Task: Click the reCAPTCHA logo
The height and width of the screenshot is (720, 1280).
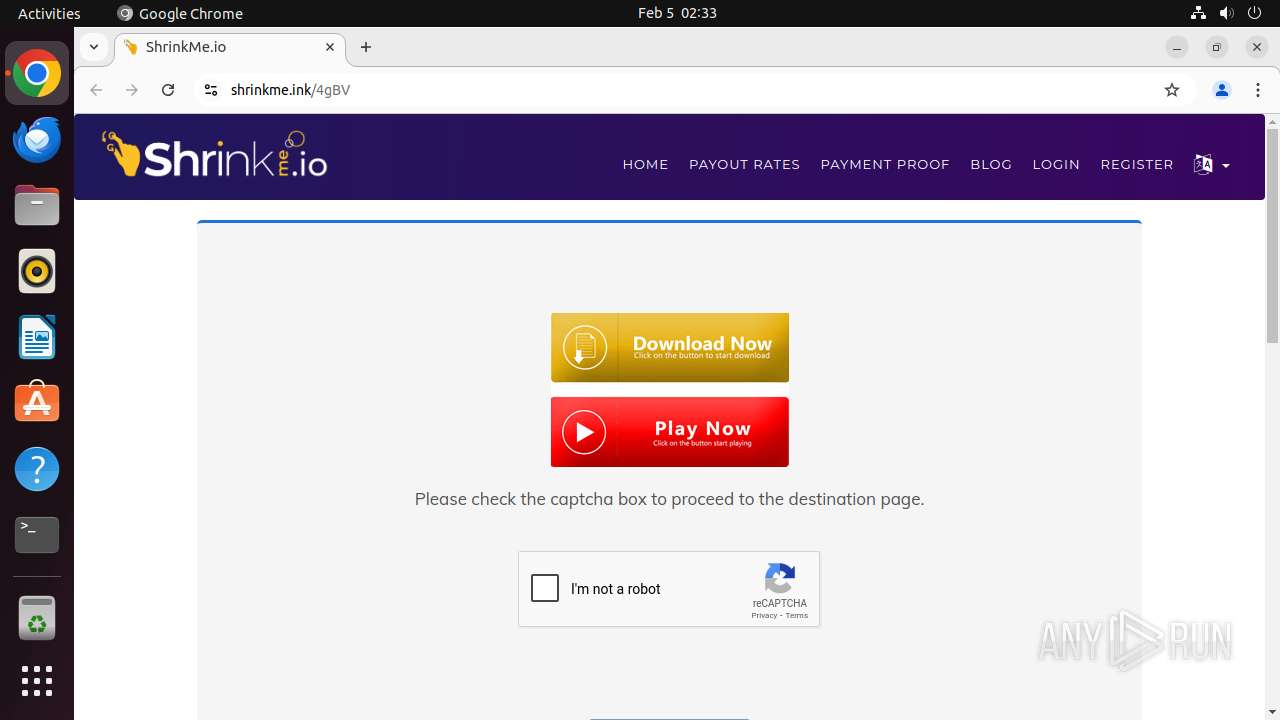Action: point(780,579)
